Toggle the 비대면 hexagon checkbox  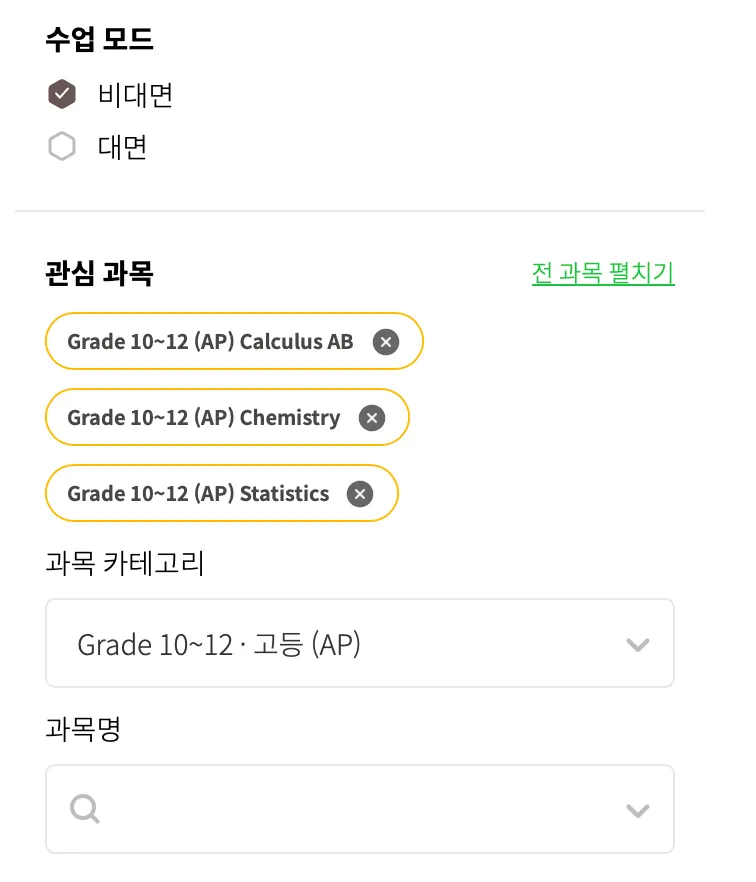coord(62,95)
